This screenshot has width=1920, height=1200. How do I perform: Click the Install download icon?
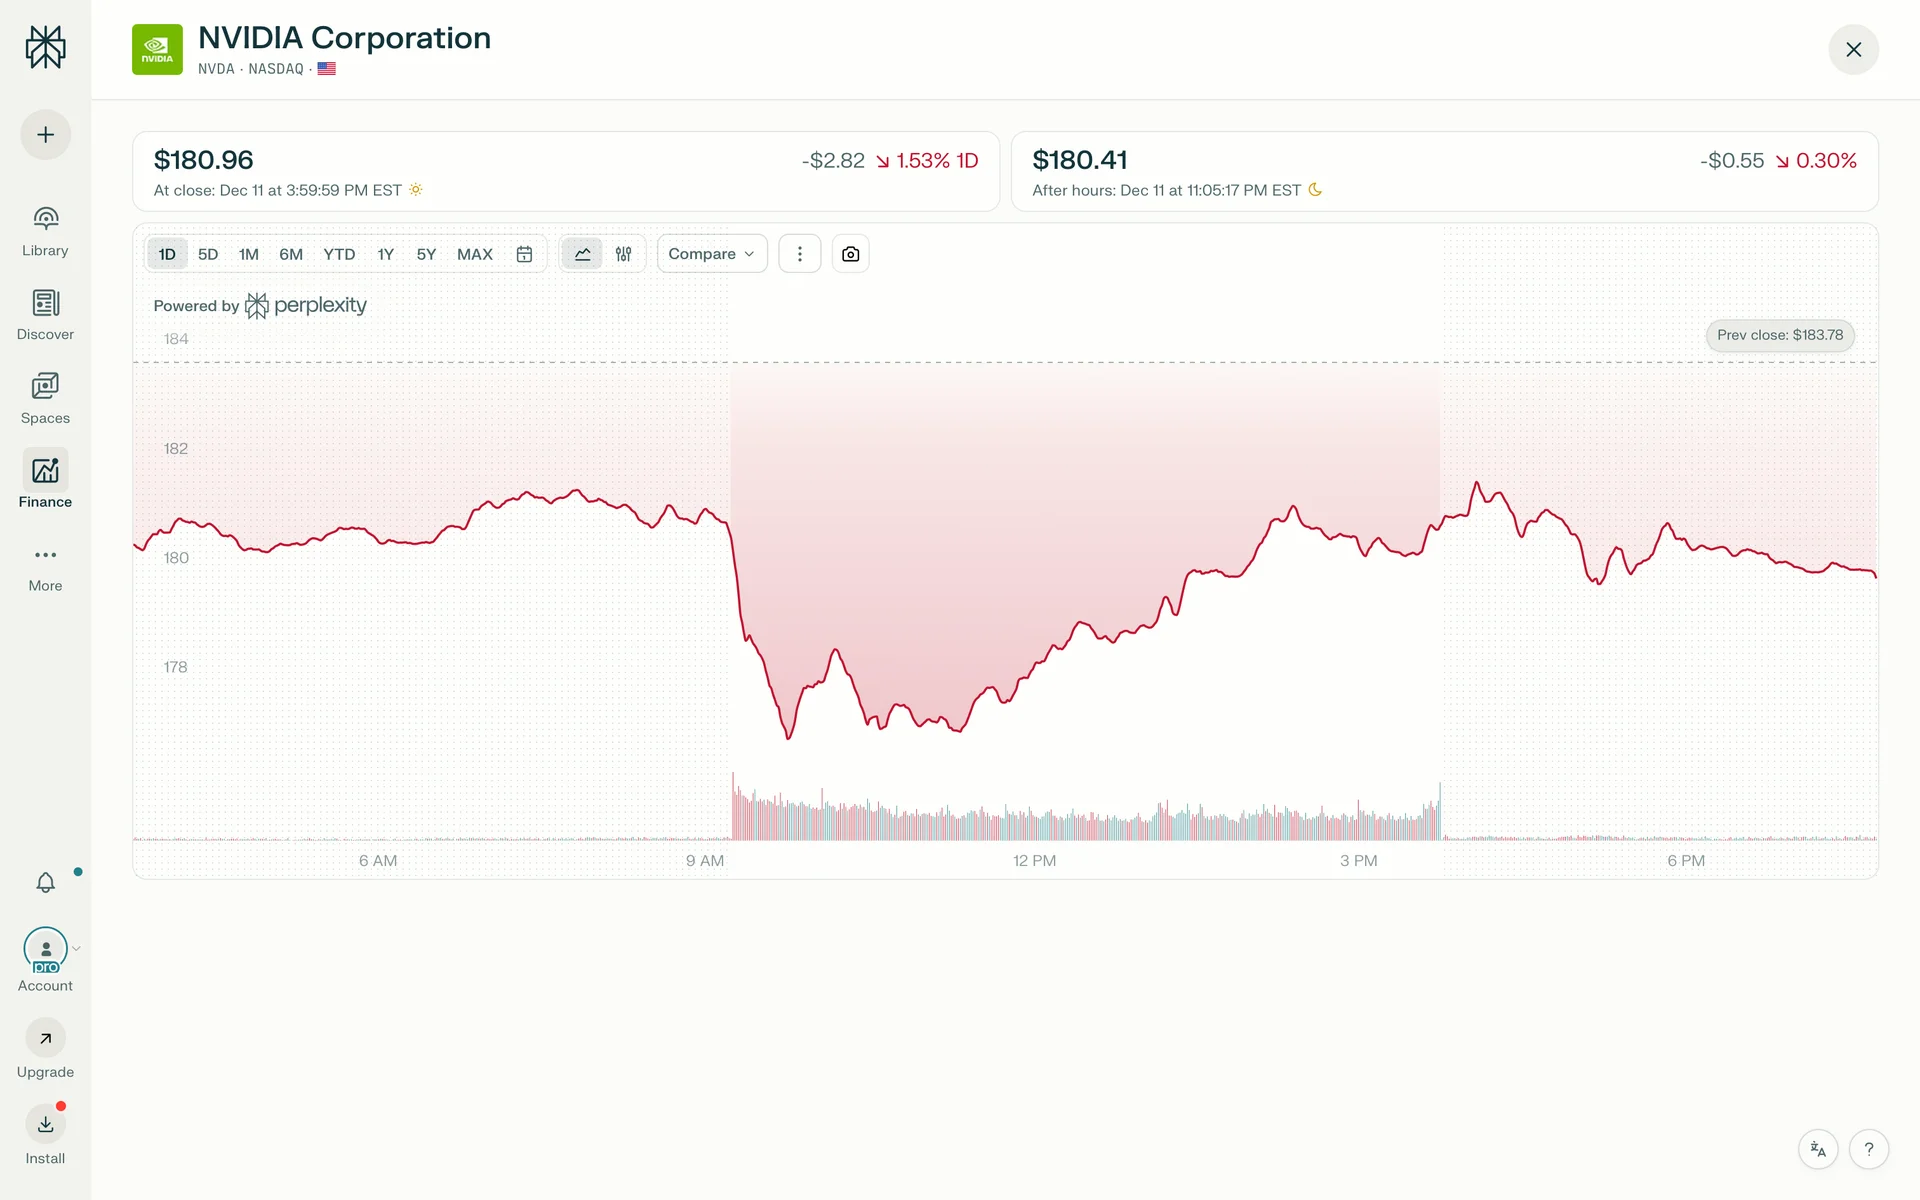pos(45,1125)
